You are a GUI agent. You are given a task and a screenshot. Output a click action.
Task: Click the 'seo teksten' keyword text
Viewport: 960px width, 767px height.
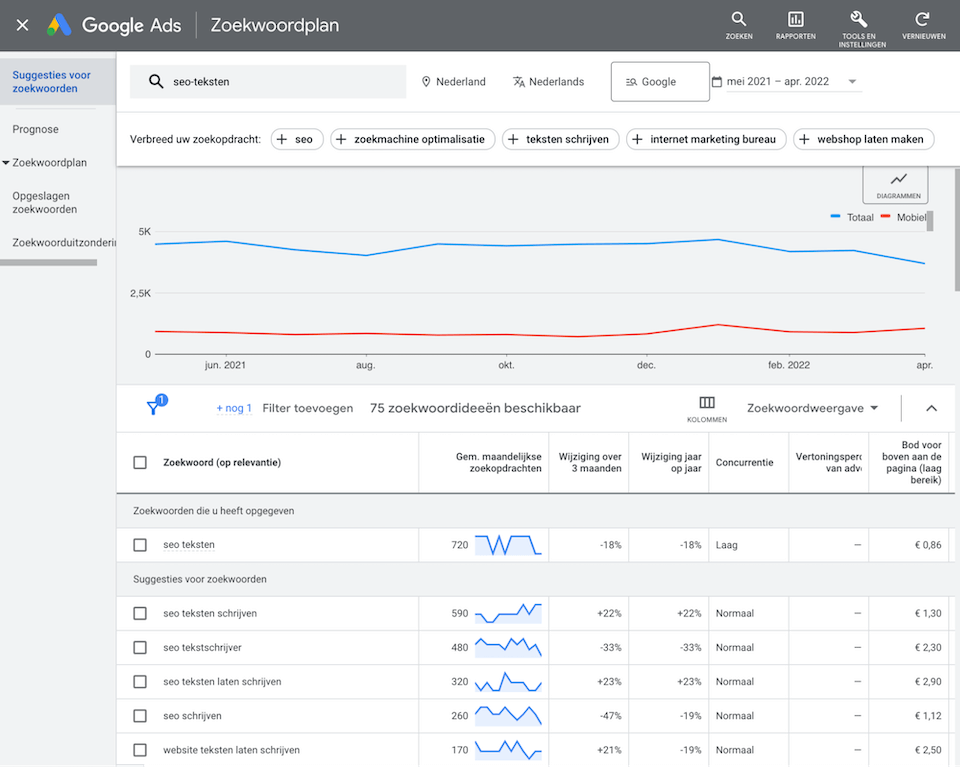[189, 545]
